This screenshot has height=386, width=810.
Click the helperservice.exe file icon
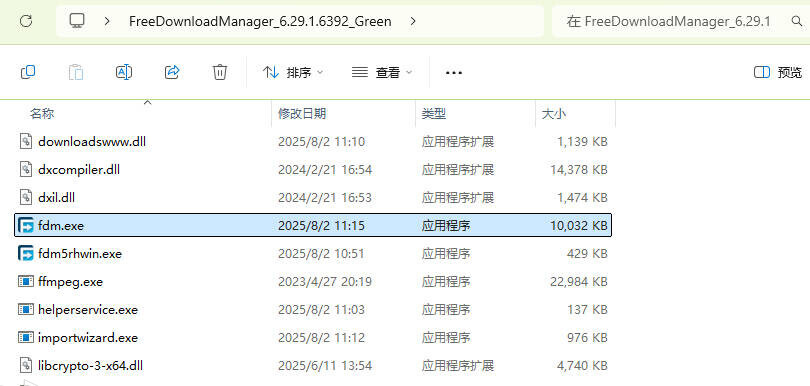(x=26, y=309)
